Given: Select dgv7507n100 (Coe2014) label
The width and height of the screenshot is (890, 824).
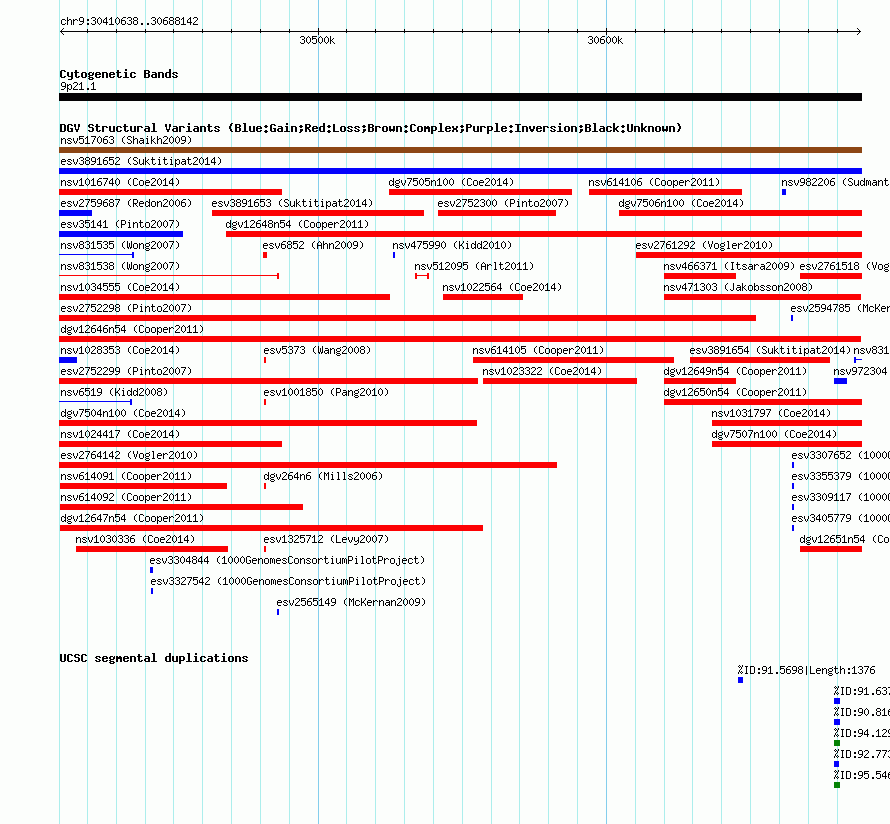Looking at the screenshot, I should pyautogui.click(x=774, y=434).
